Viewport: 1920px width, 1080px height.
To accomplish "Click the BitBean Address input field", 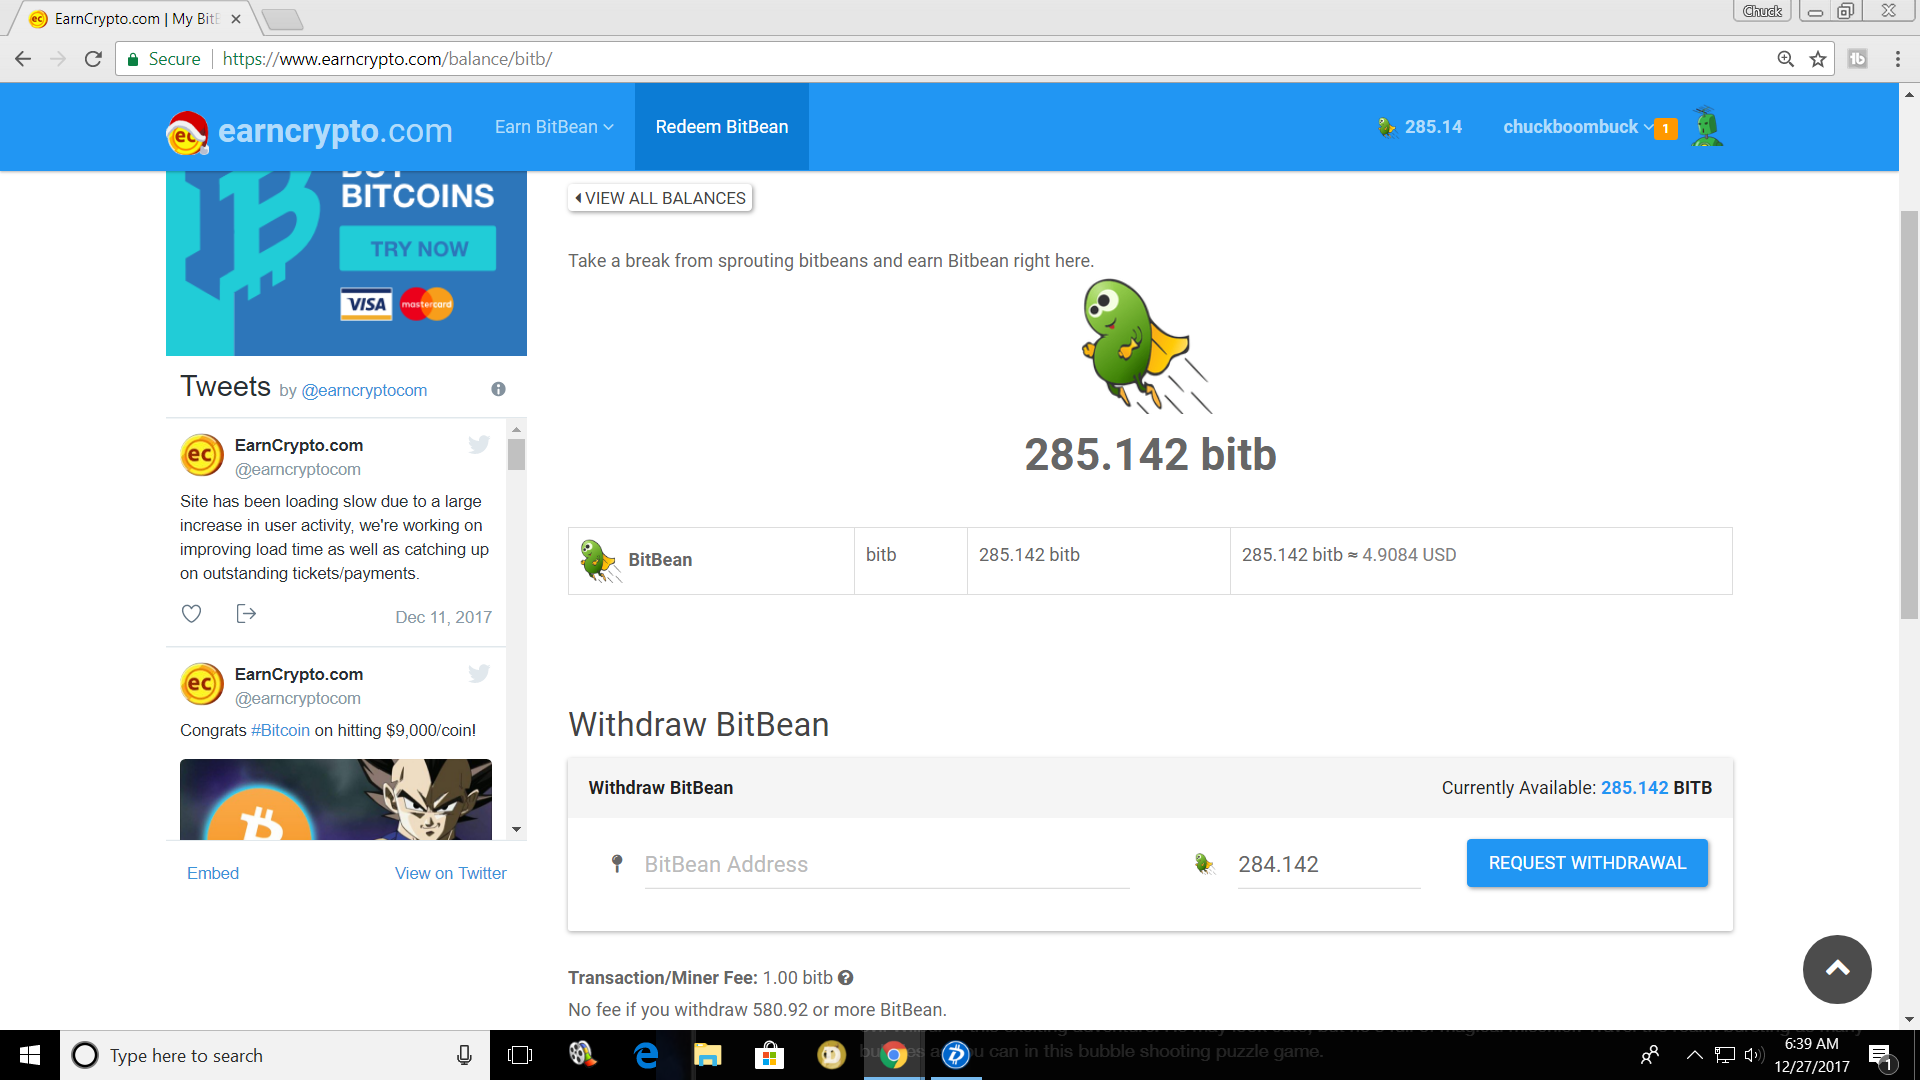I will coord(885,864).
